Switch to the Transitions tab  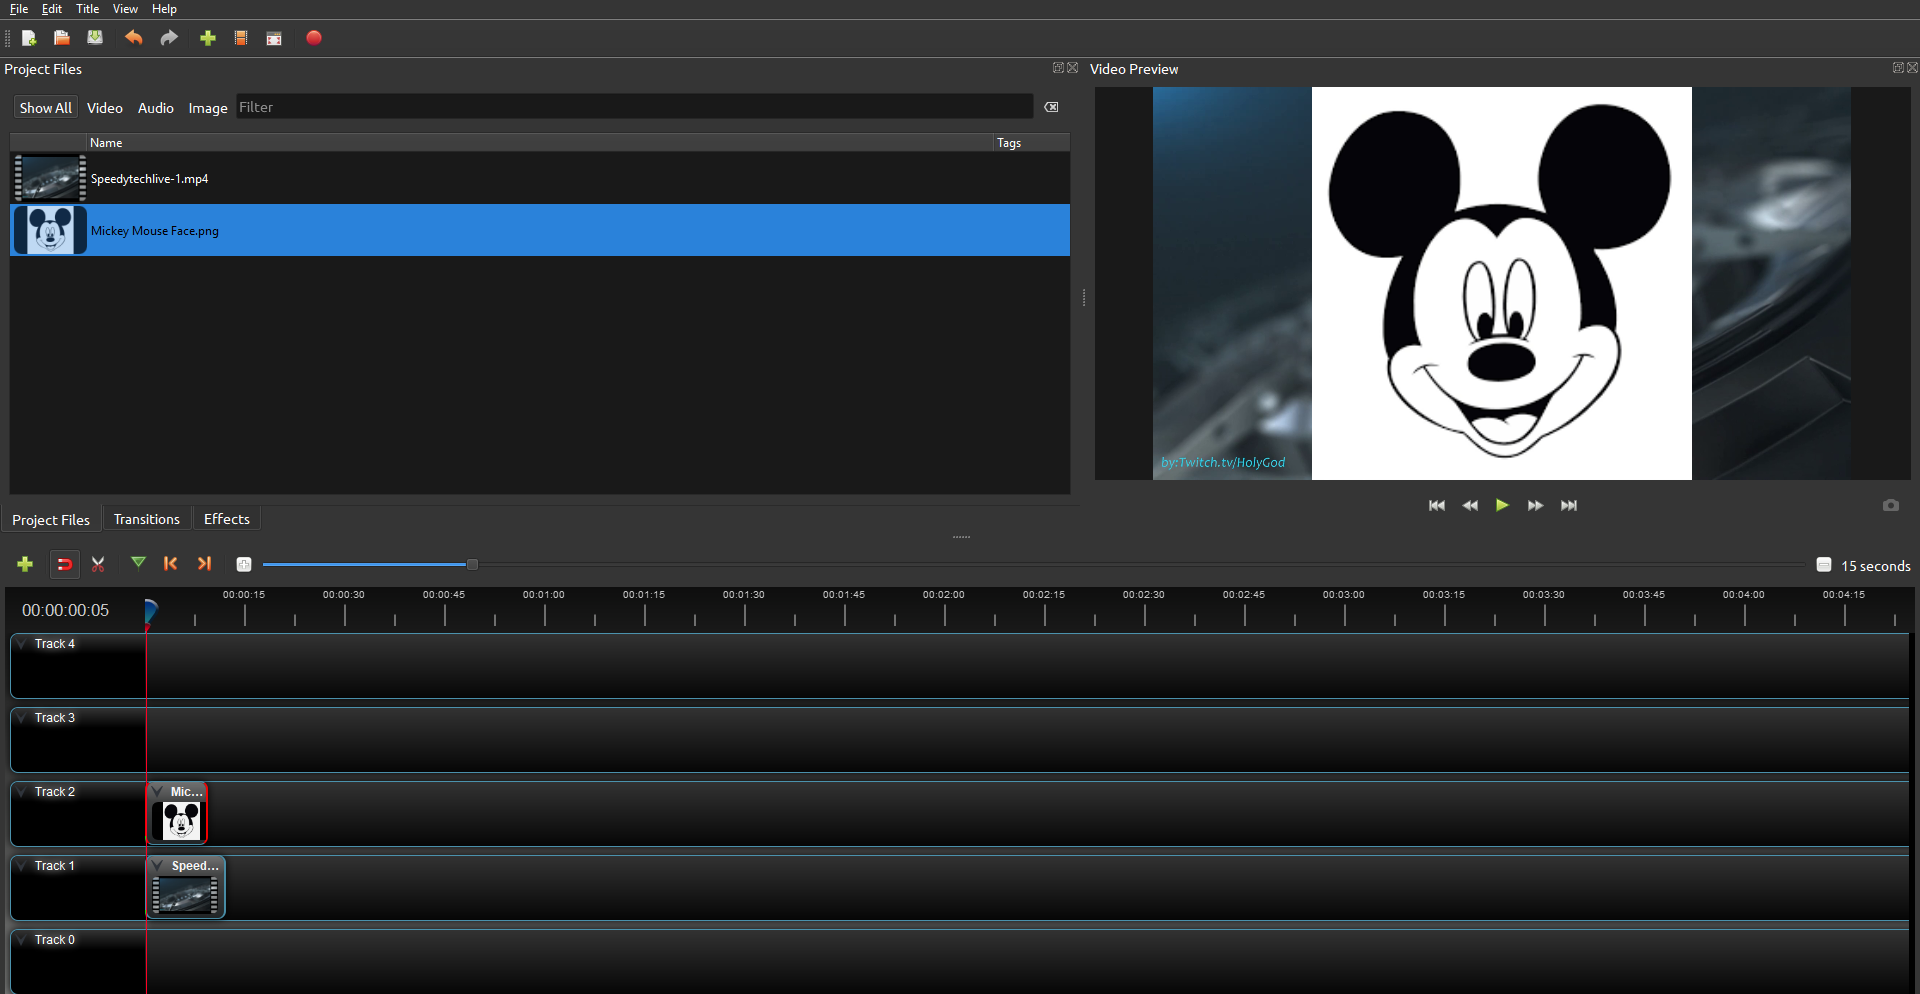point(146,518)
